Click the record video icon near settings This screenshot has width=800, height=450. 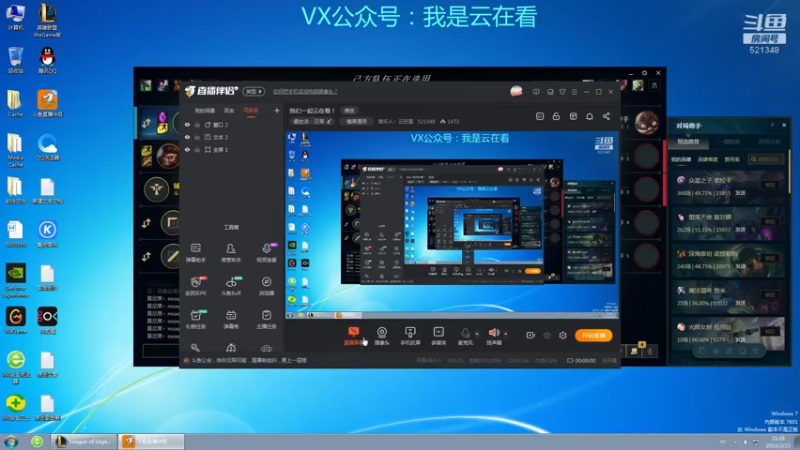(x=530, y=335)
